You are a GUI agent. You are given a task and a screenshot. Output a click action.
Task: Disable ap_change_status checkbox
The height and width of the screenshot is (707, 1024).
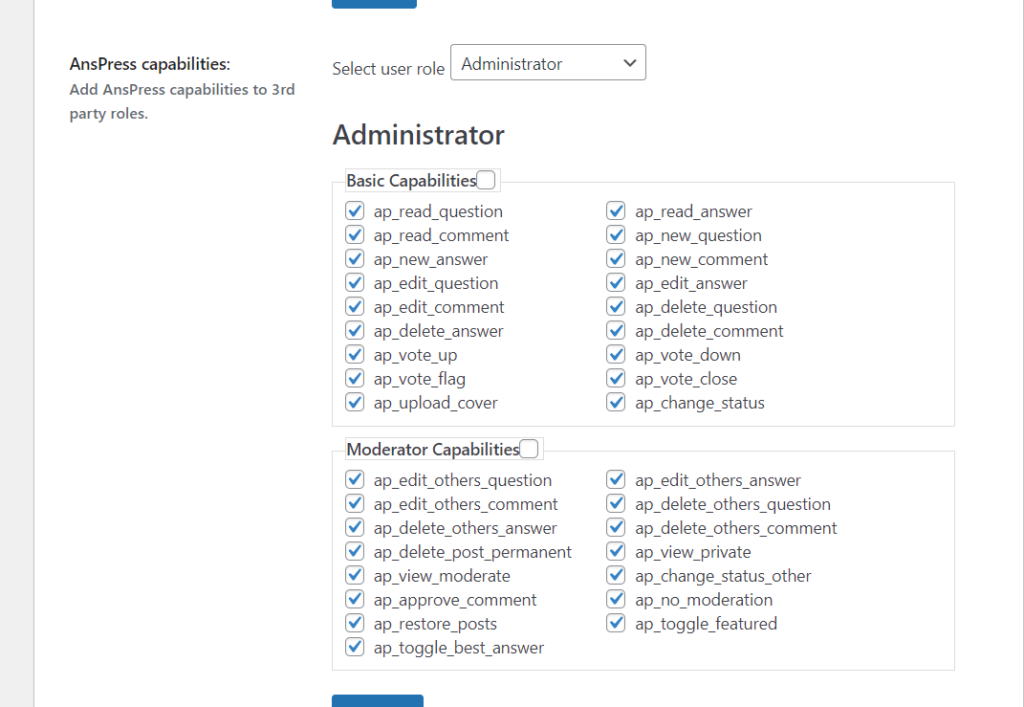point(616,403)
